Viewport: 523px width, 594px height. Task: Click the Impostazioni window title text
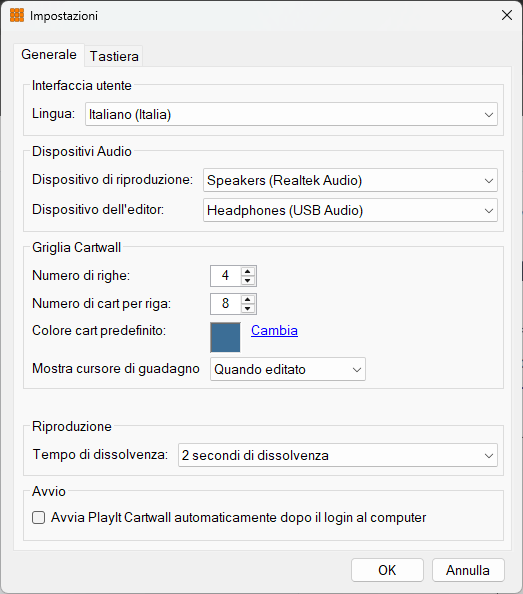click(x=64, y=16)
